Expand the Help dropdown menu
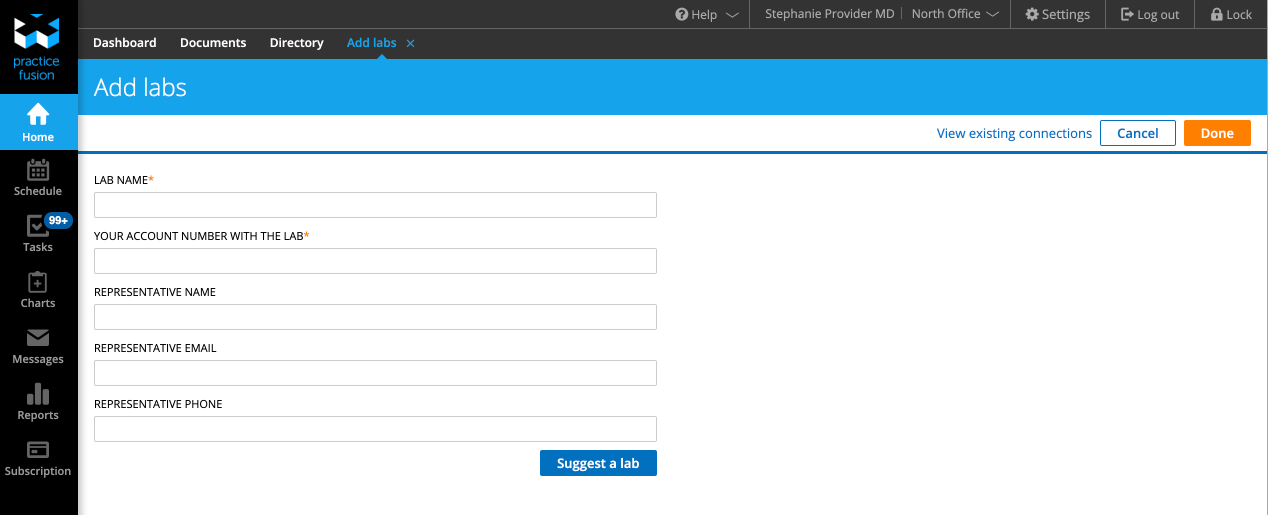This screenshot has width=1270, height=515. 707,14
